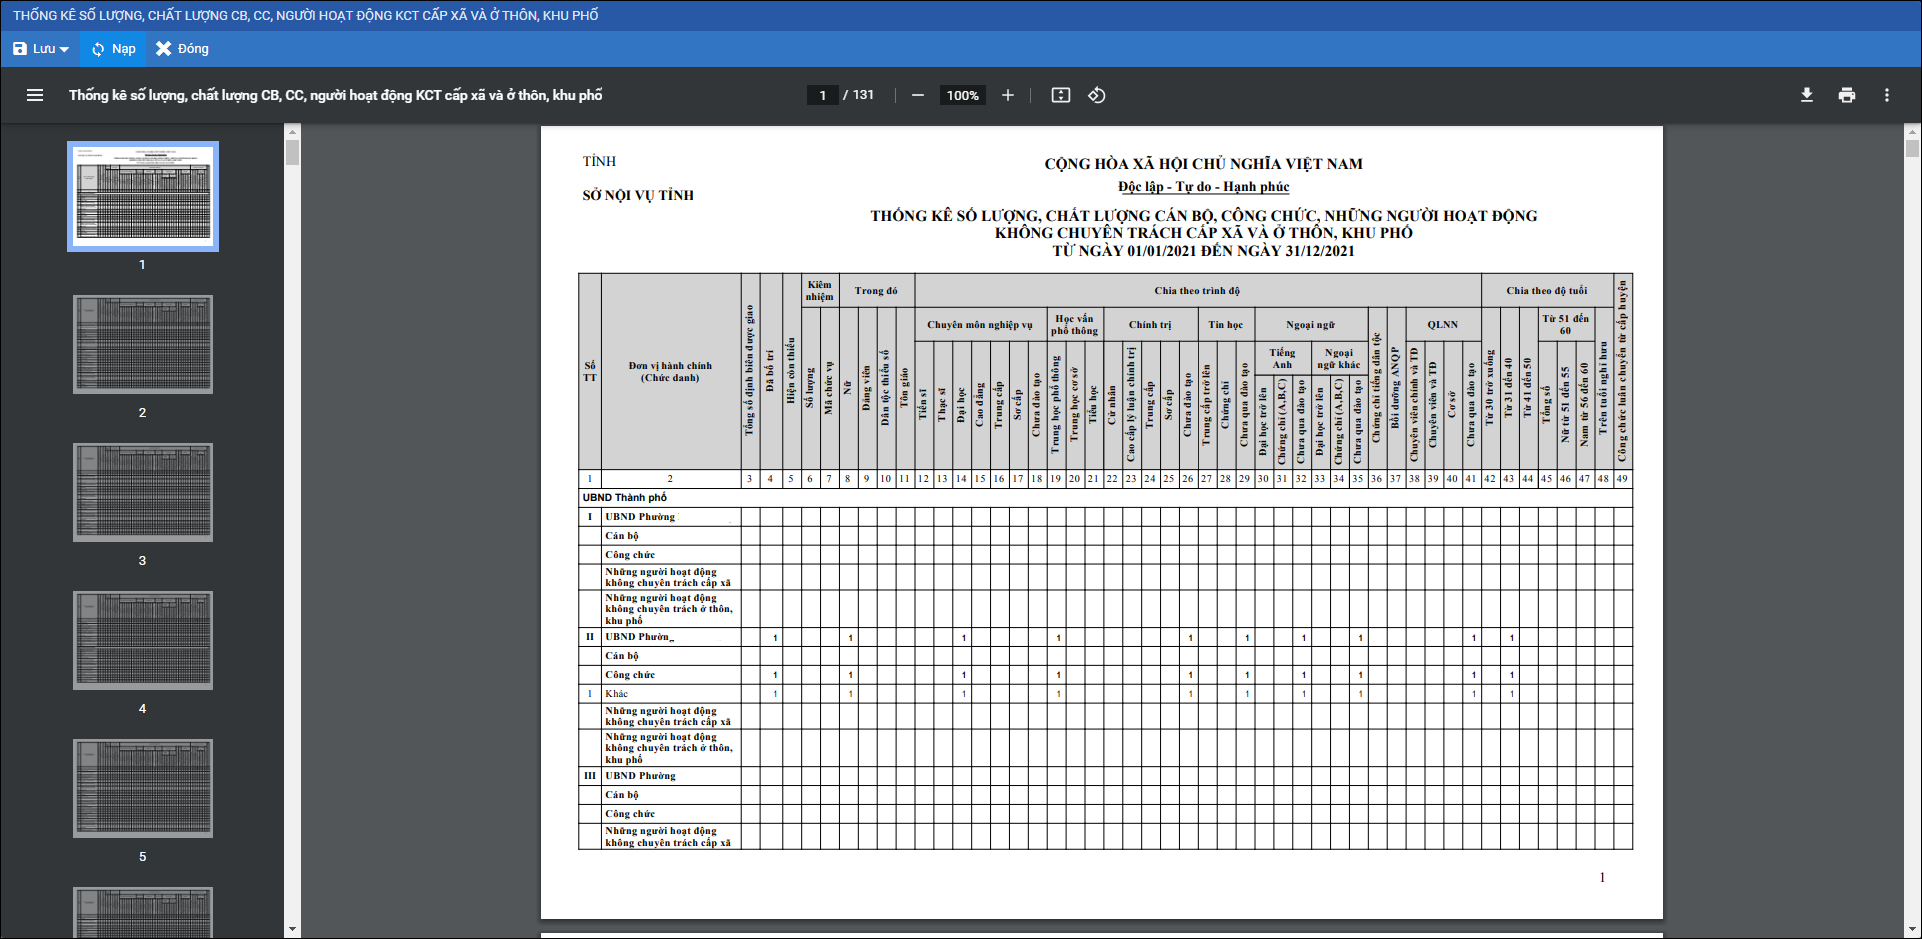Toggle the PDF sidebar hamburger menu
Viewport: 1922px width, 939px height.
35,95
